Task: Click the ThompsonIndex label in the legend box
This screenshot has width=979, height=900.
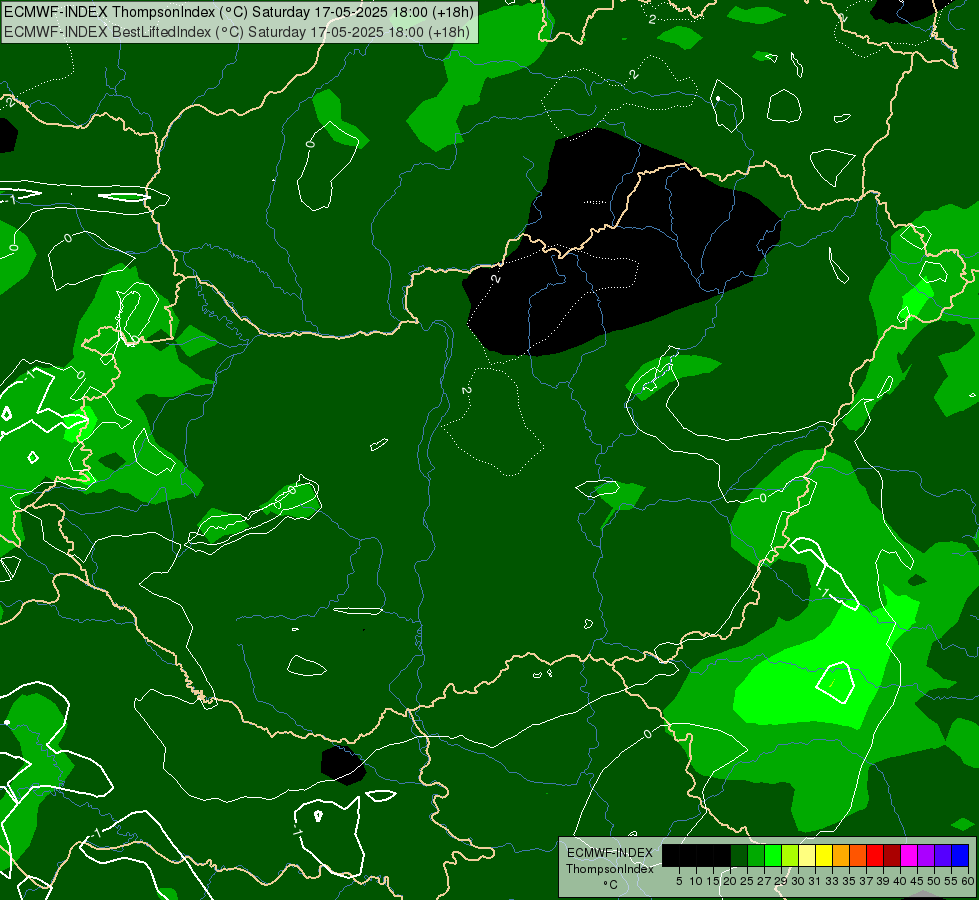Action: [x=610, y=869]
